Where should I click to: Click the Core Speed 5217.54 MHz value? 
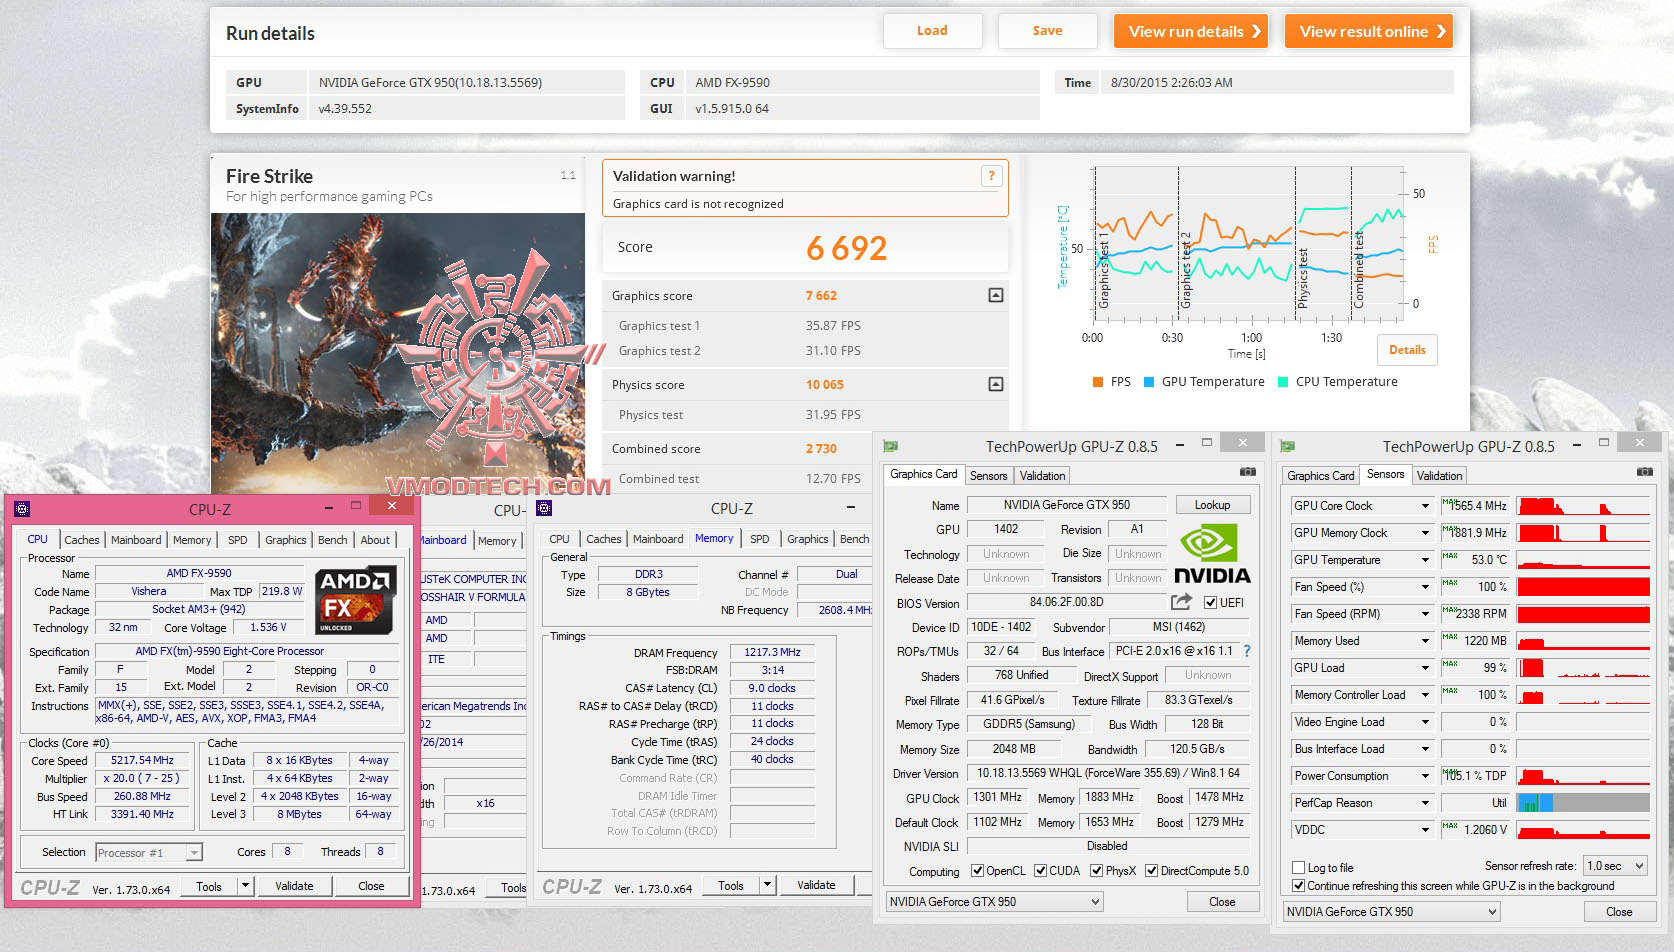(142, 761)
